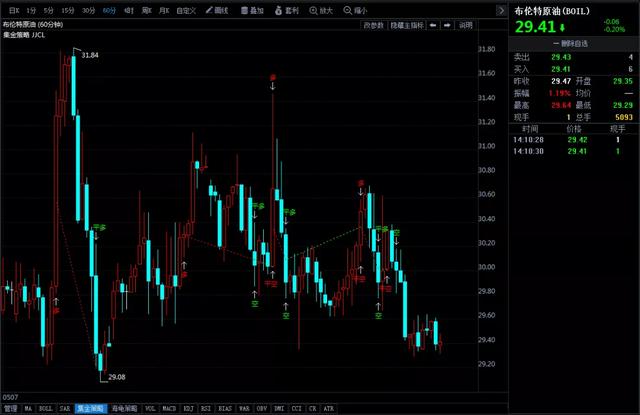The width and height of the screenshot is (640, 415).
Task: Click the 31.84 high price candle
Action: [73, 86]
